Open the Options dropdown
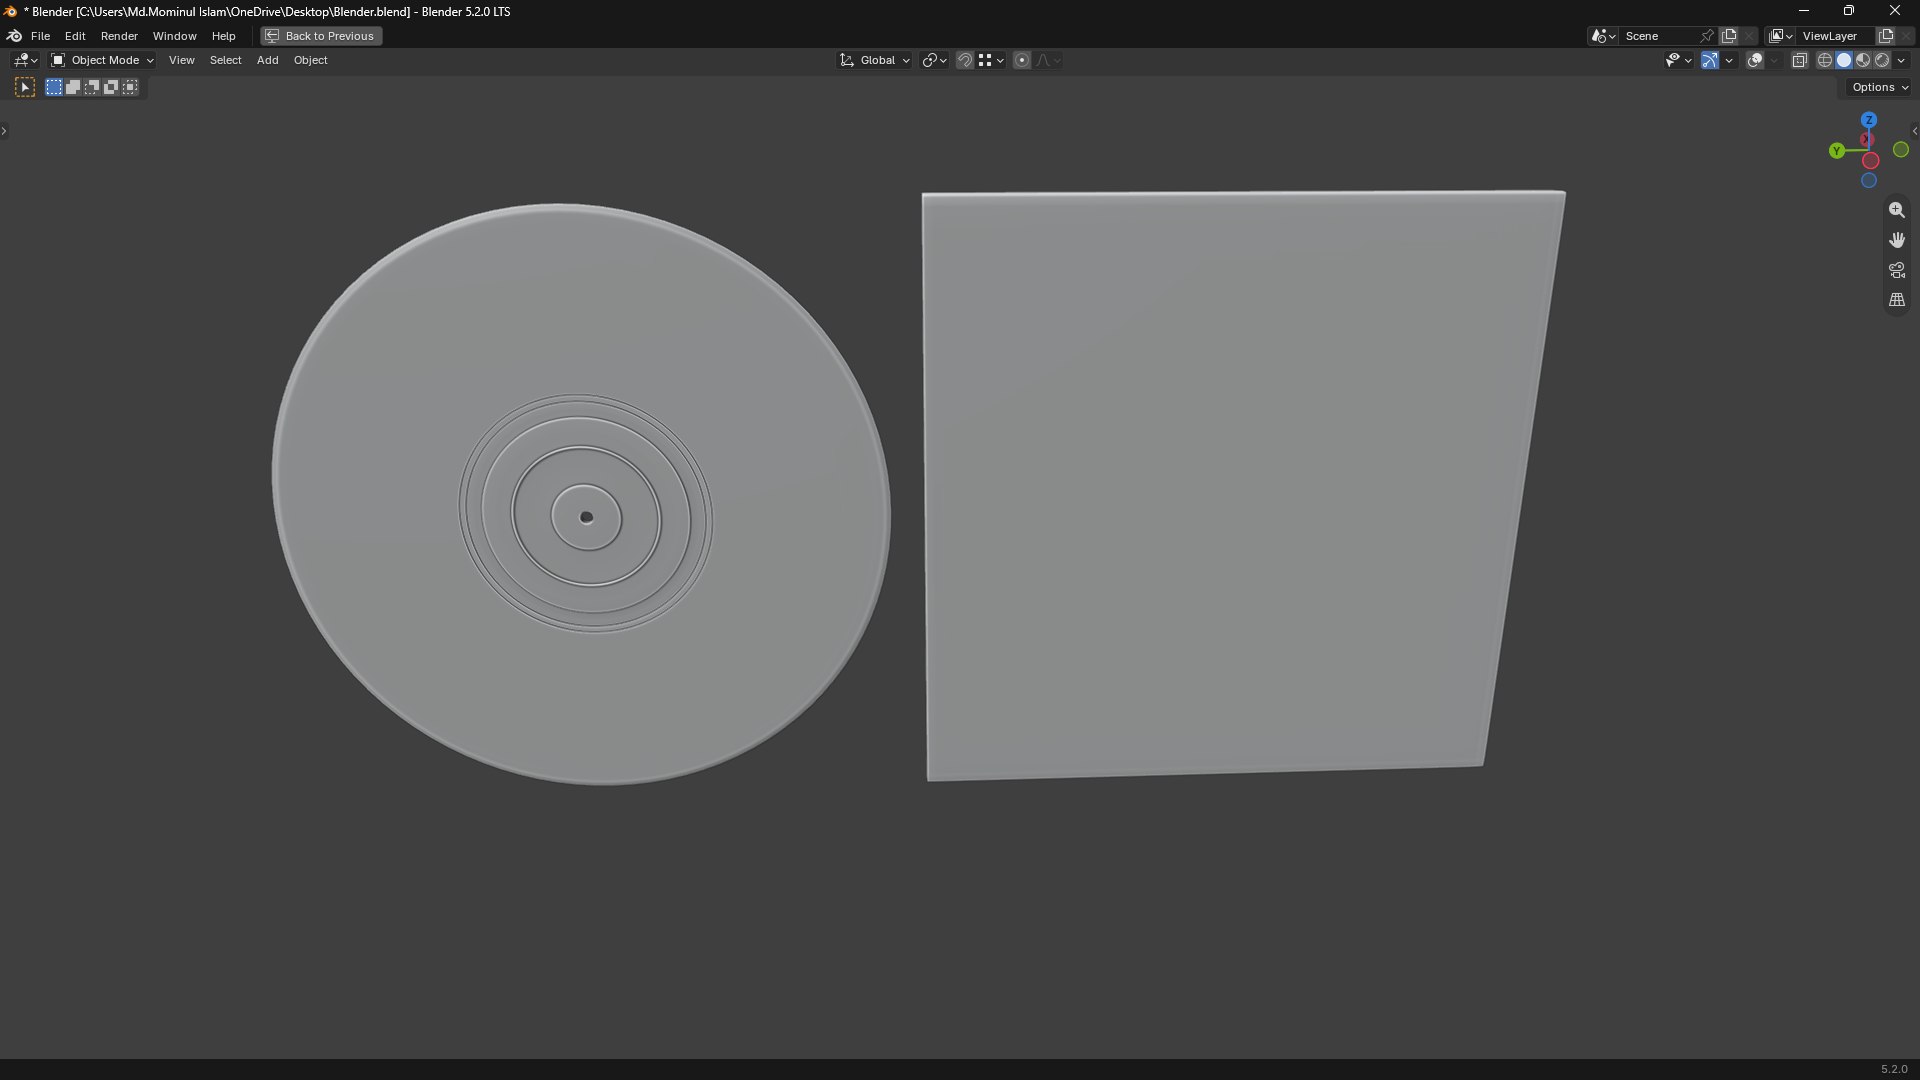 [1880, 87]
